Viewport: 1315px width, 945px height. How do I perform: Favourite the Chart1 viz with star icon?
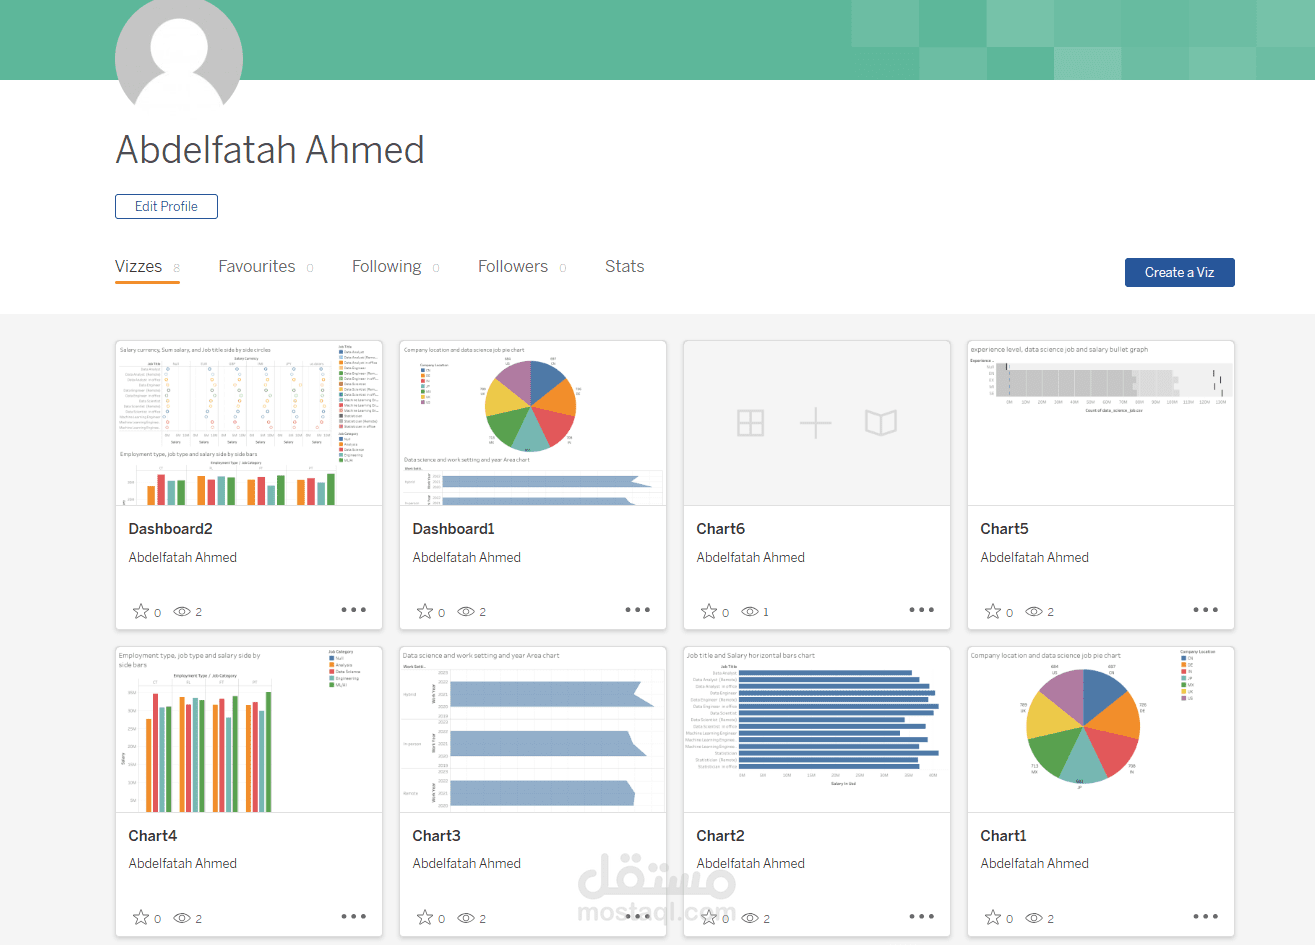[993, 917]
